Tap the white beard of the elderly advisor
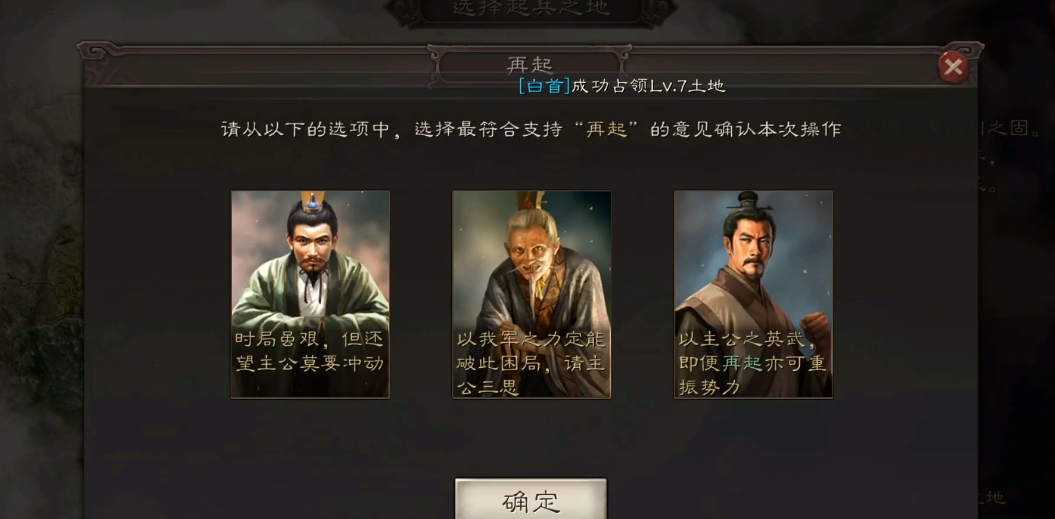 point(537,285)
